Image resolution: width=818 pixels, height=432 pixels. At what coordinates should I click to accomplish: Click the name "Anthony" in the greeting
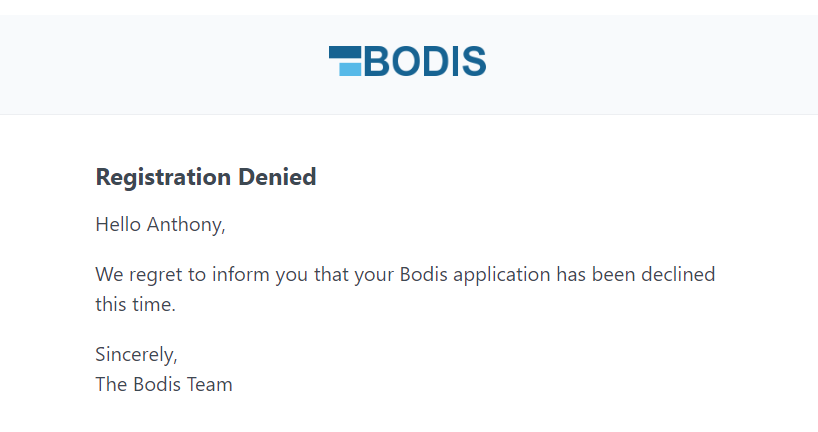tap(186, 225)
